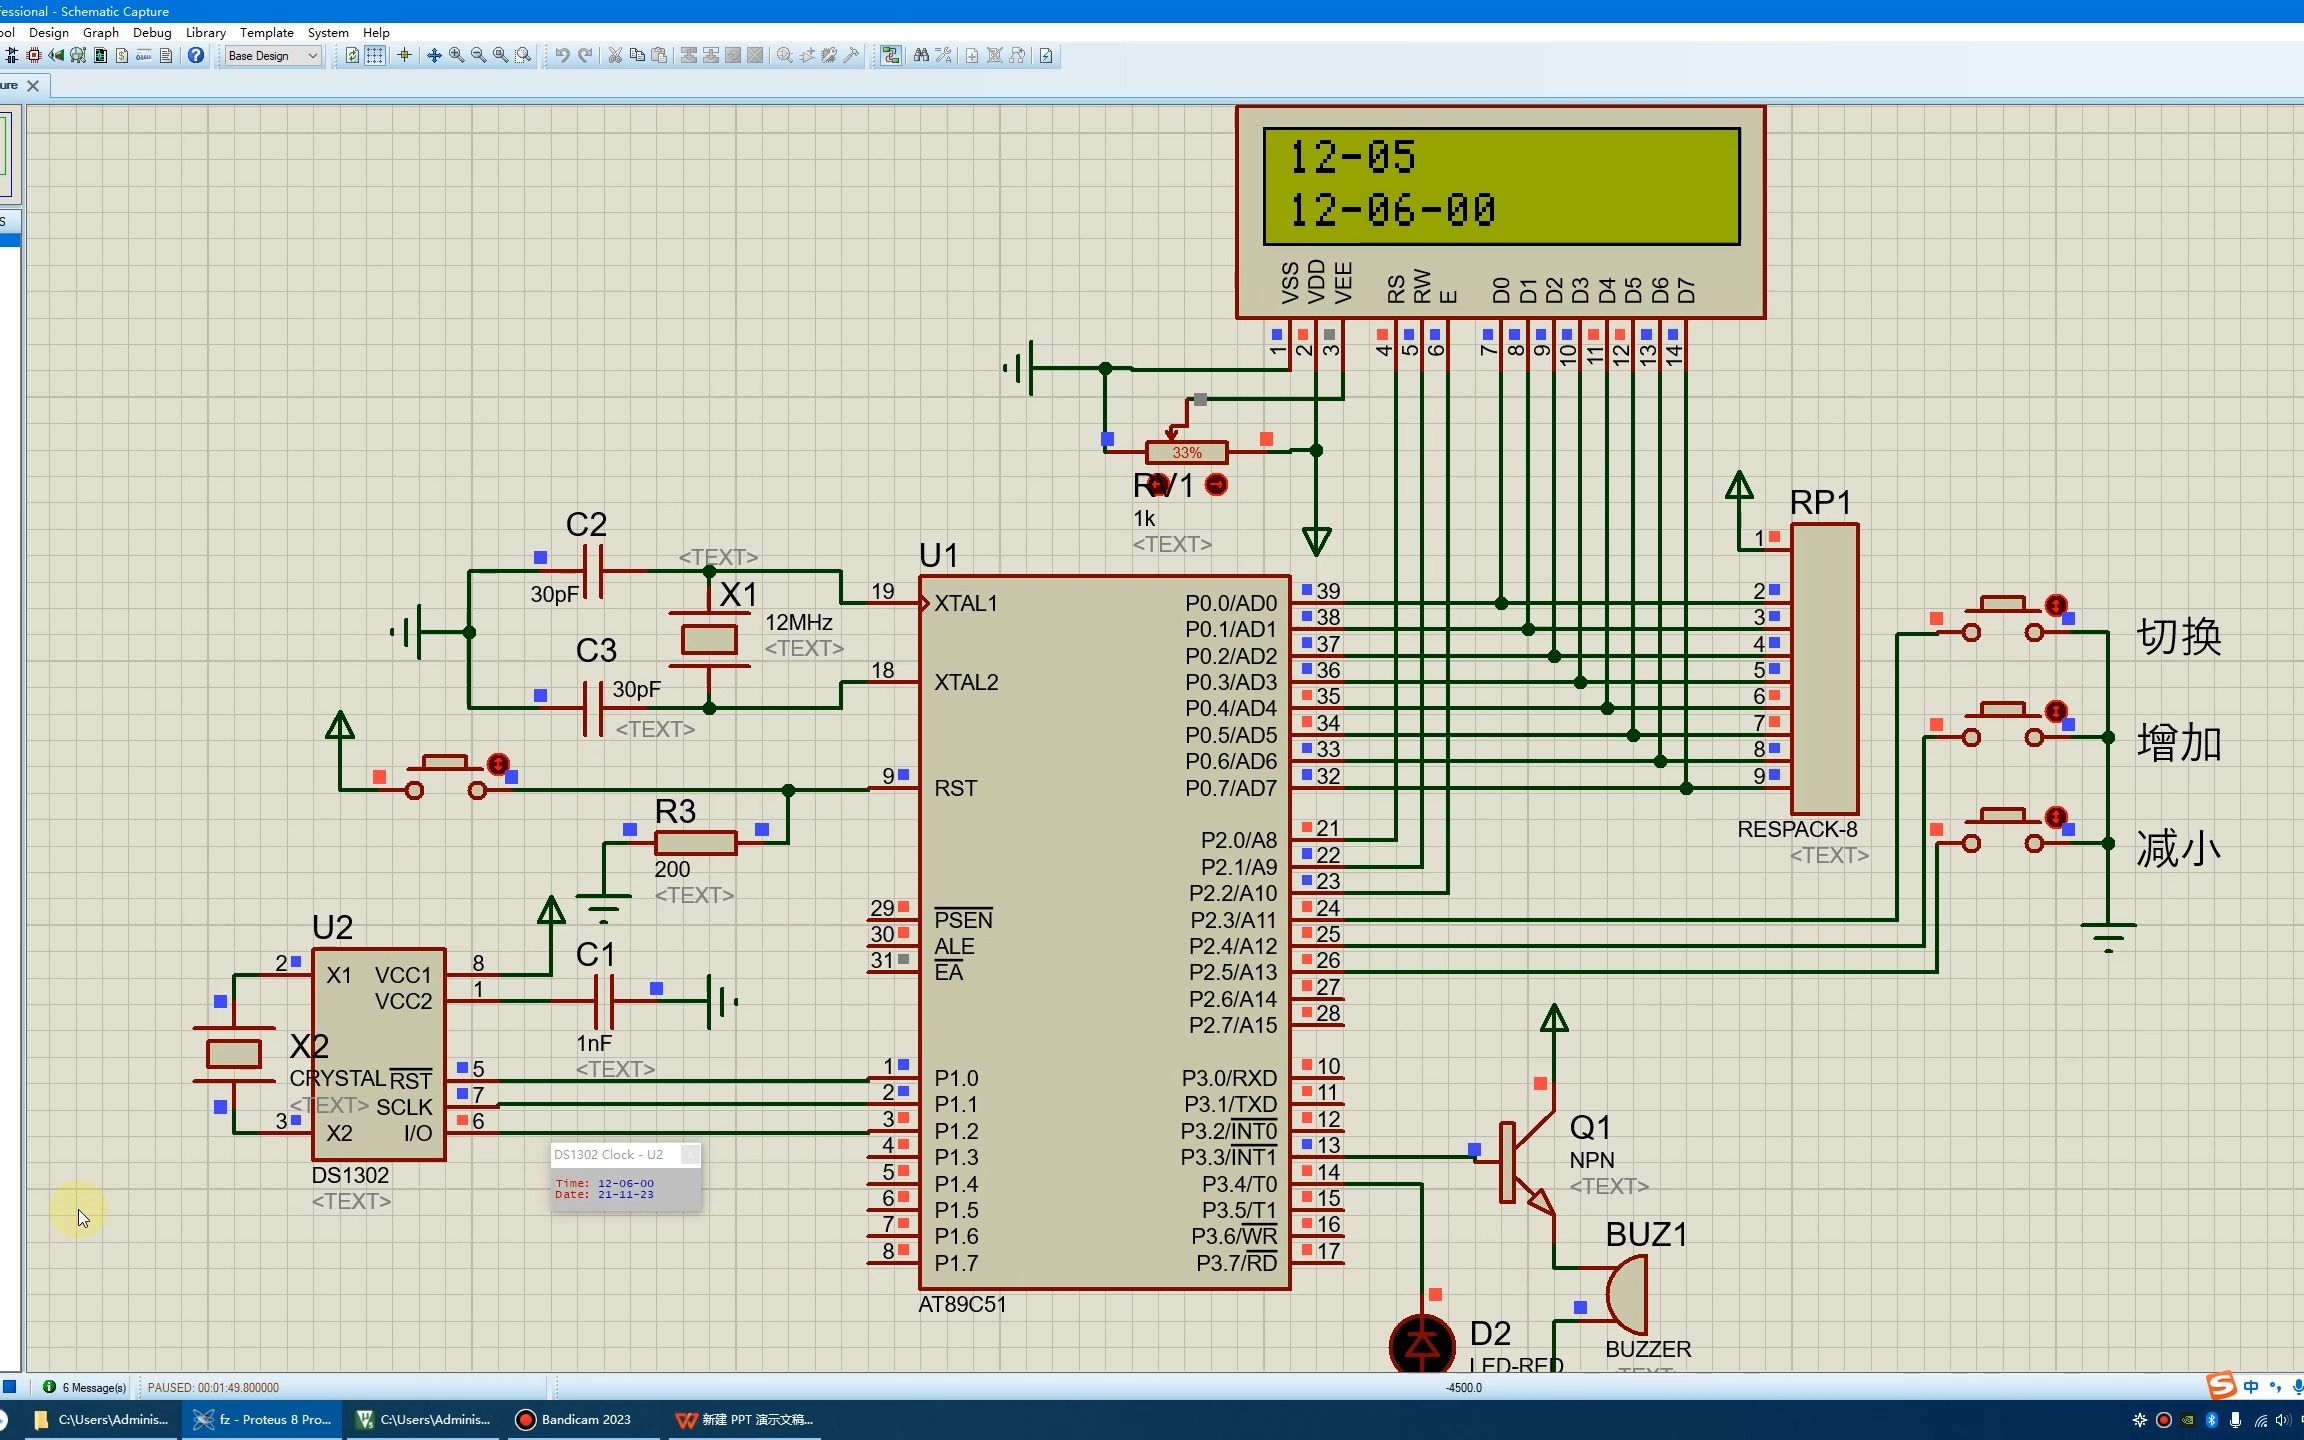Screen dimensions: 2304x1440
Task: Select the AT89C51 microcontroller U1
Action: click(1105, 932)
